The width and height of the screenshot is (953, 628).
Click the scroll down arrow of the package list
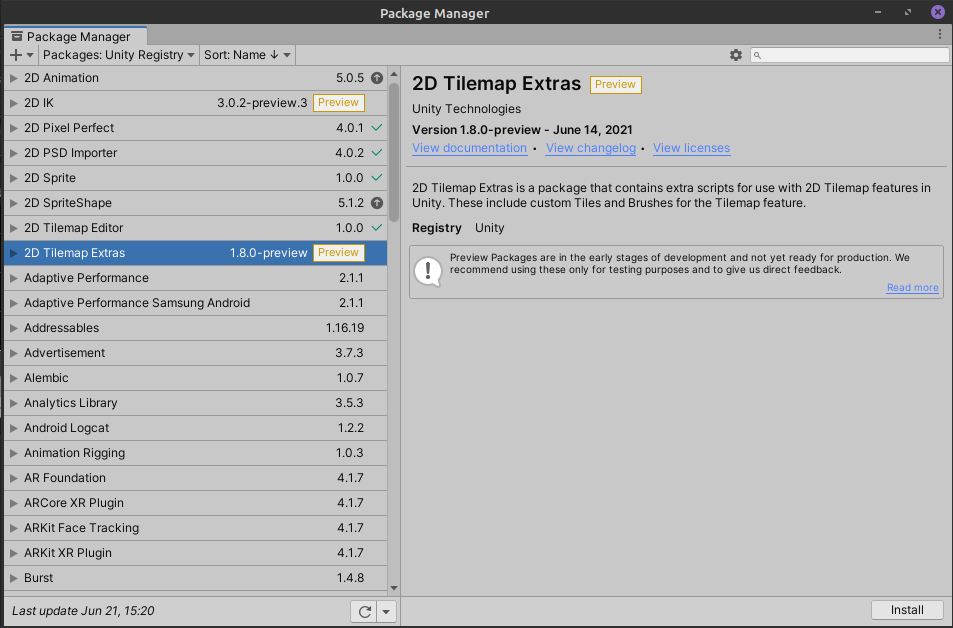394,588
